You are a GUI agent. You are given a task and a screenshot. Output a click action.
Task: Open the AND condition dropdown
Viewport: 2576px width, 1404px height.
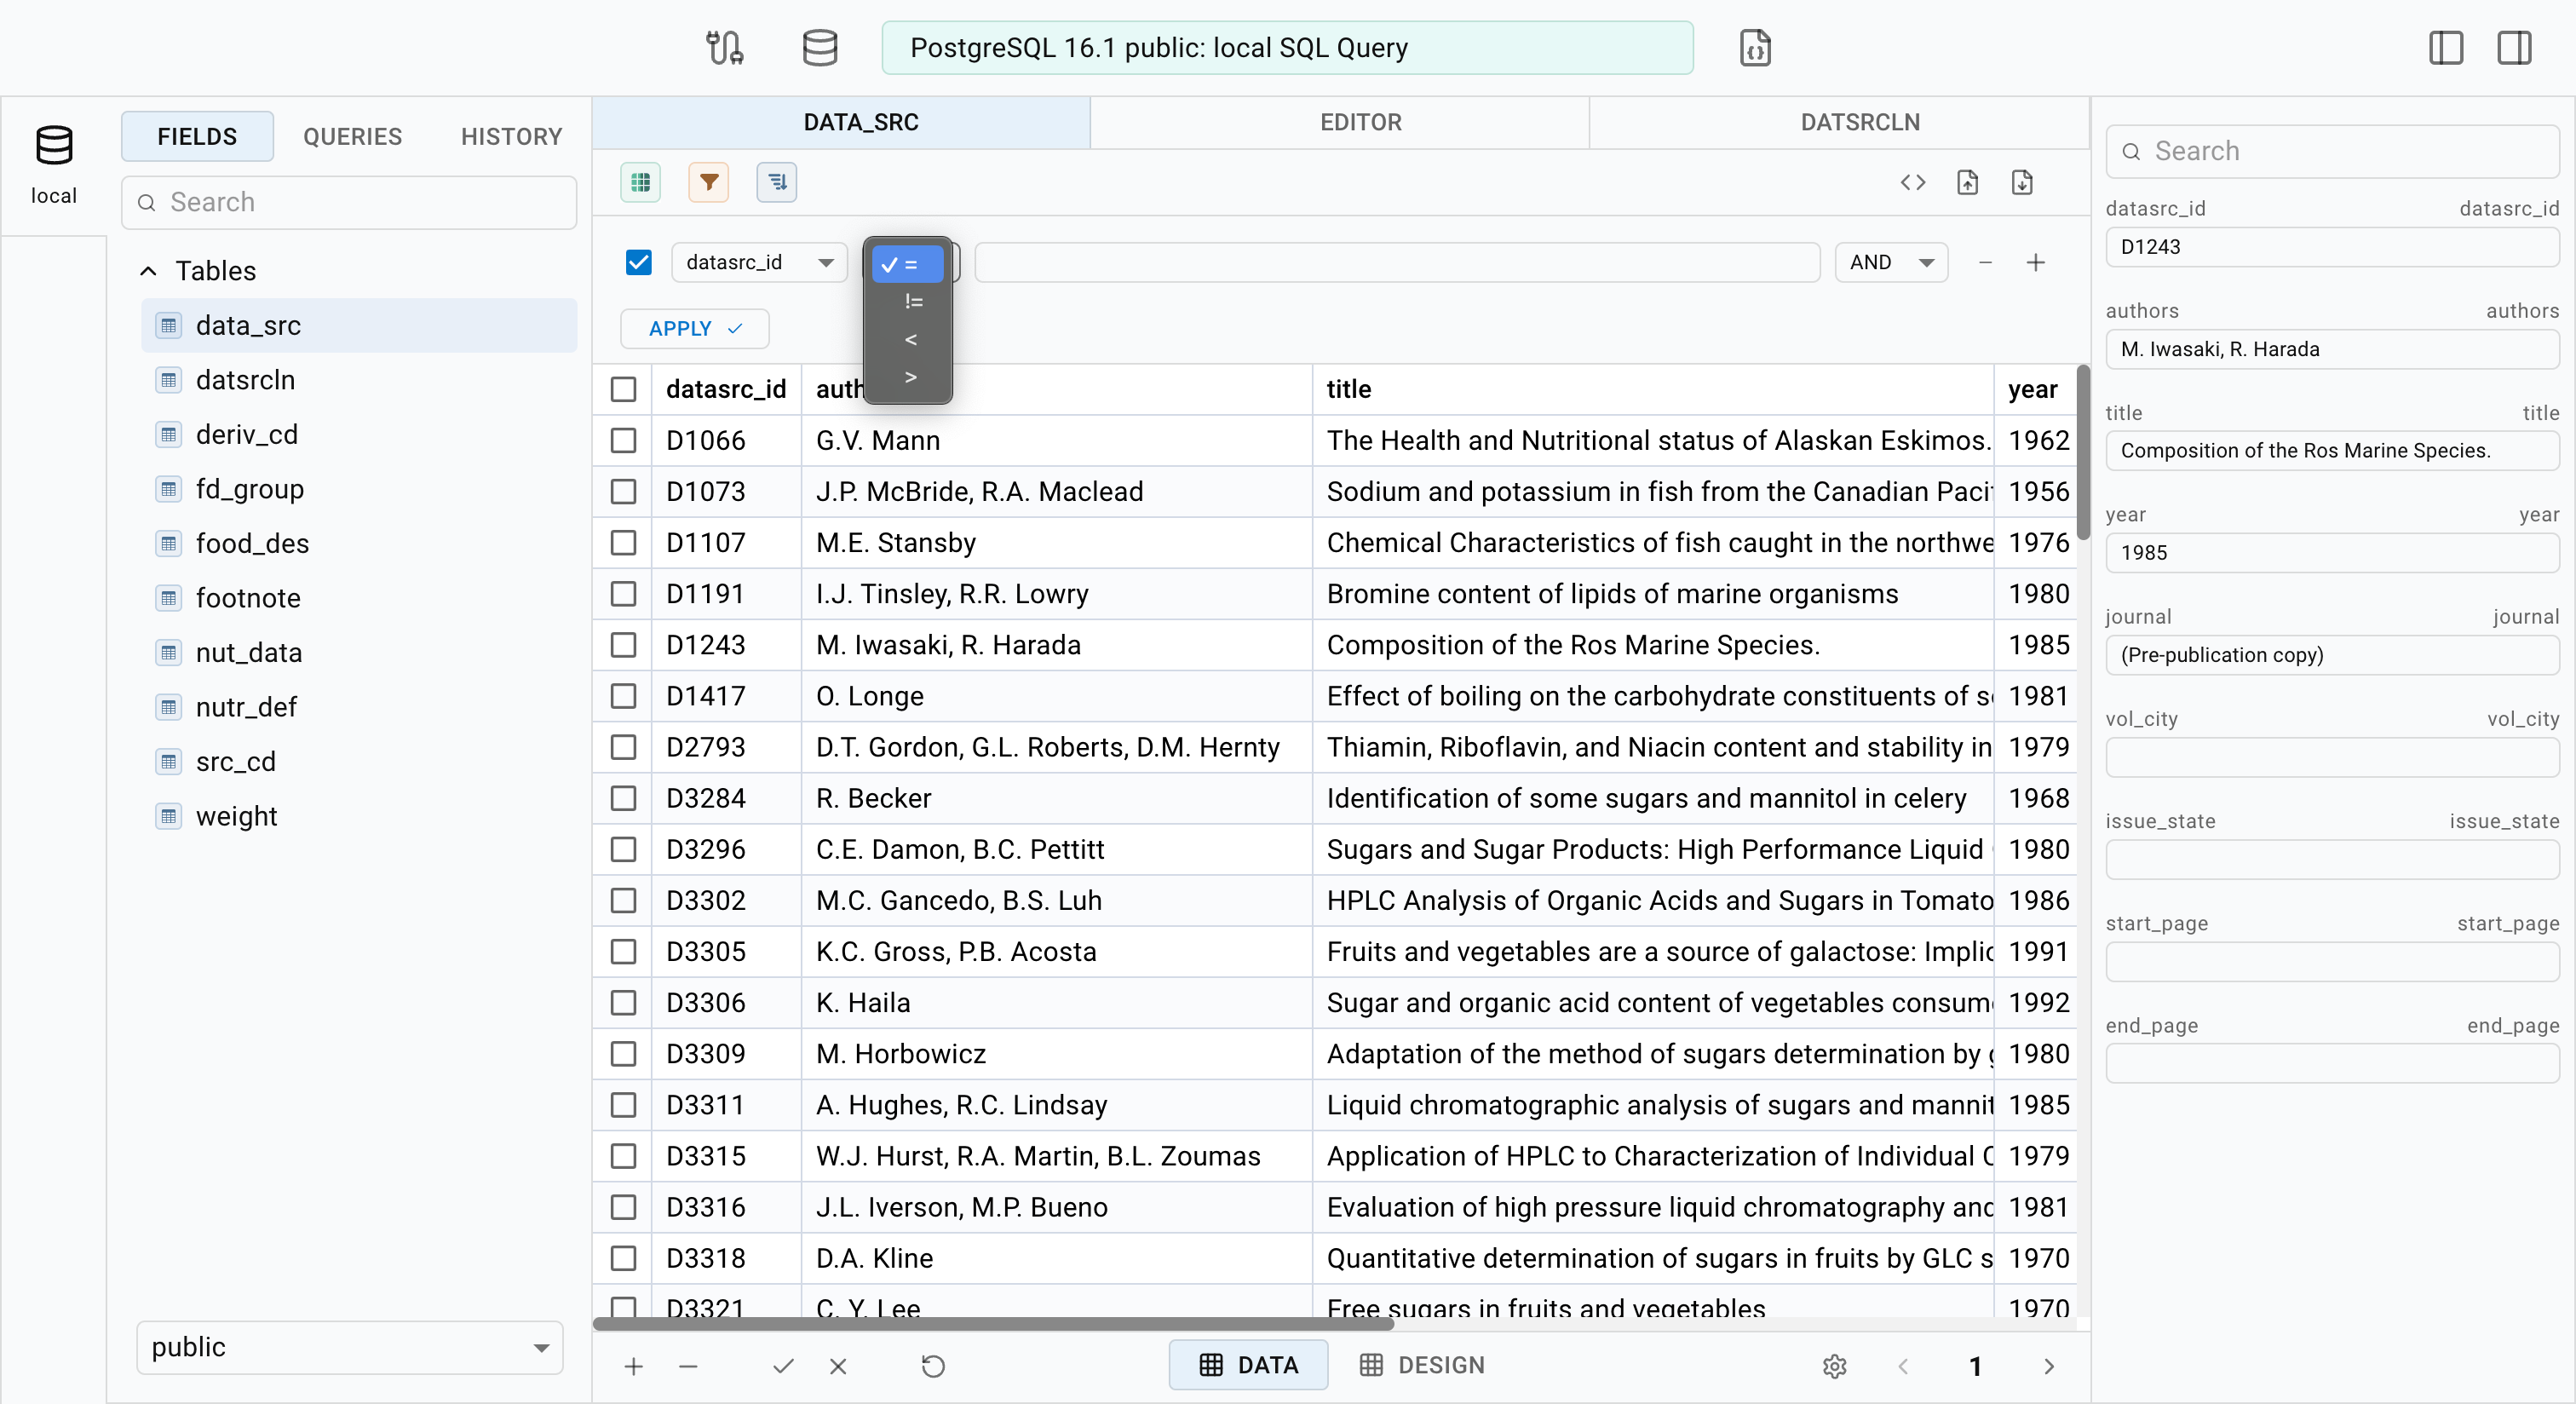coord(1890,262)
